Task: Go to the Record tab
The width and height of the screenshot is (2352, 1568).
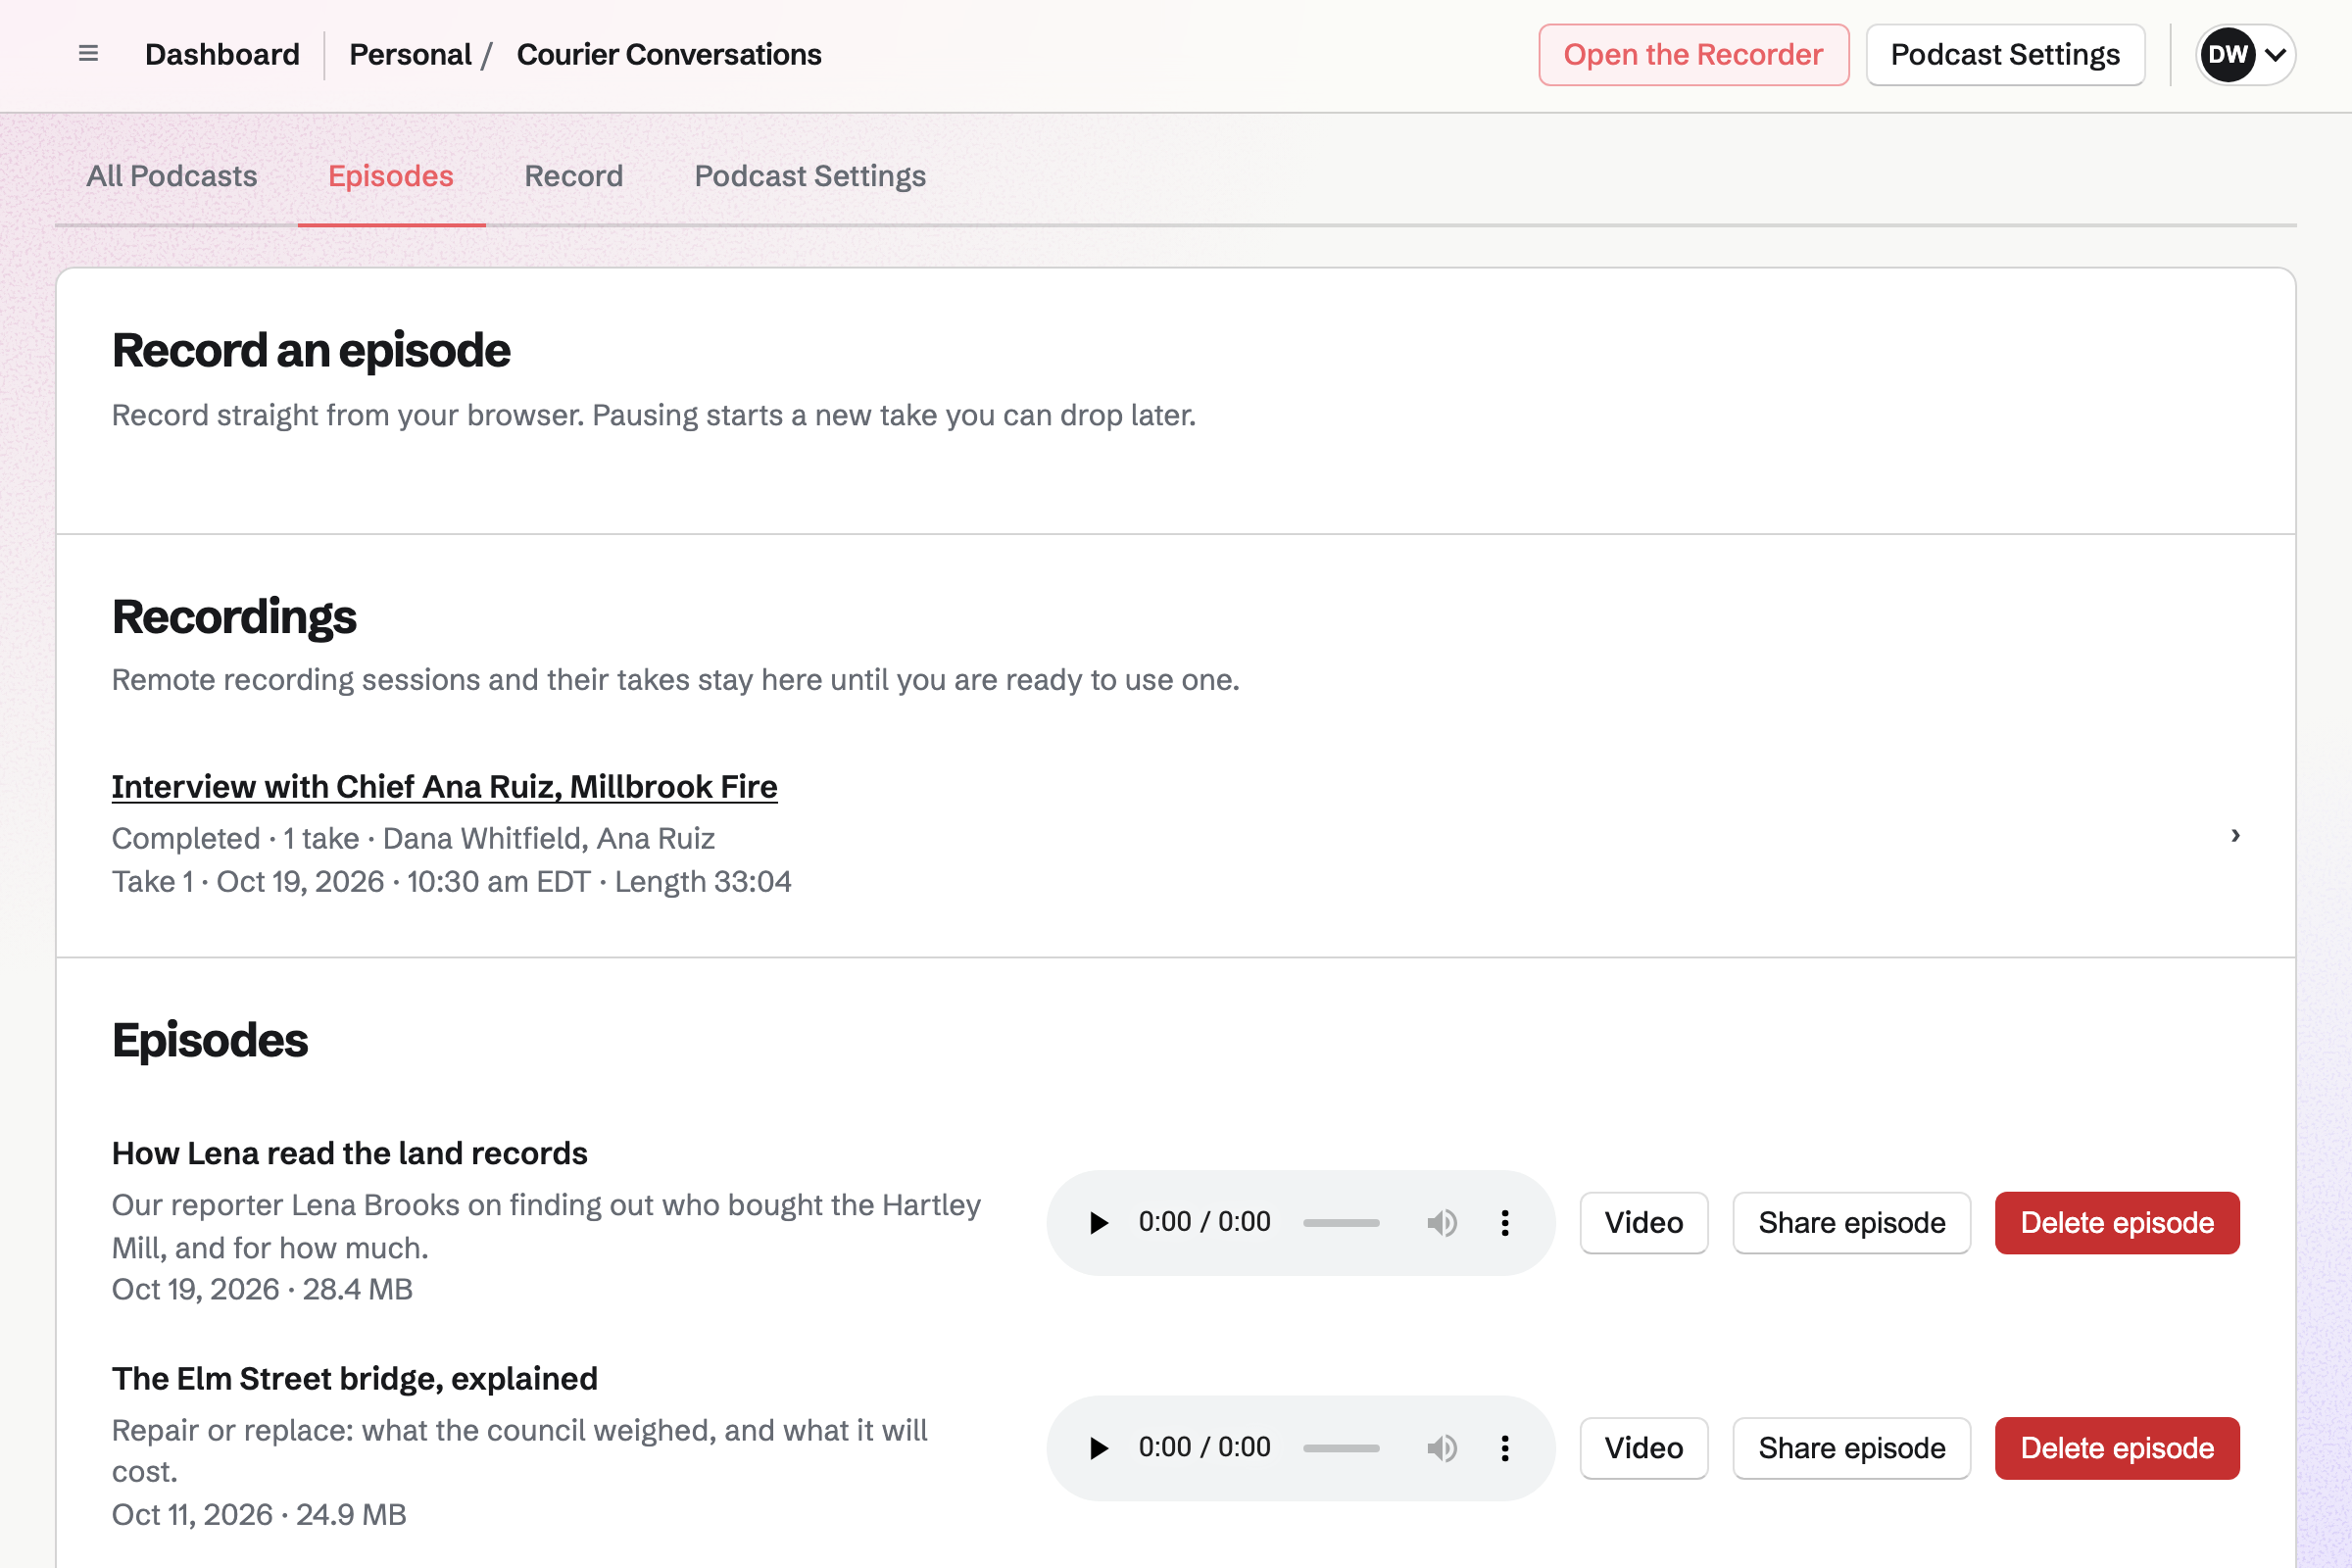Action: [x=574, y=176]
